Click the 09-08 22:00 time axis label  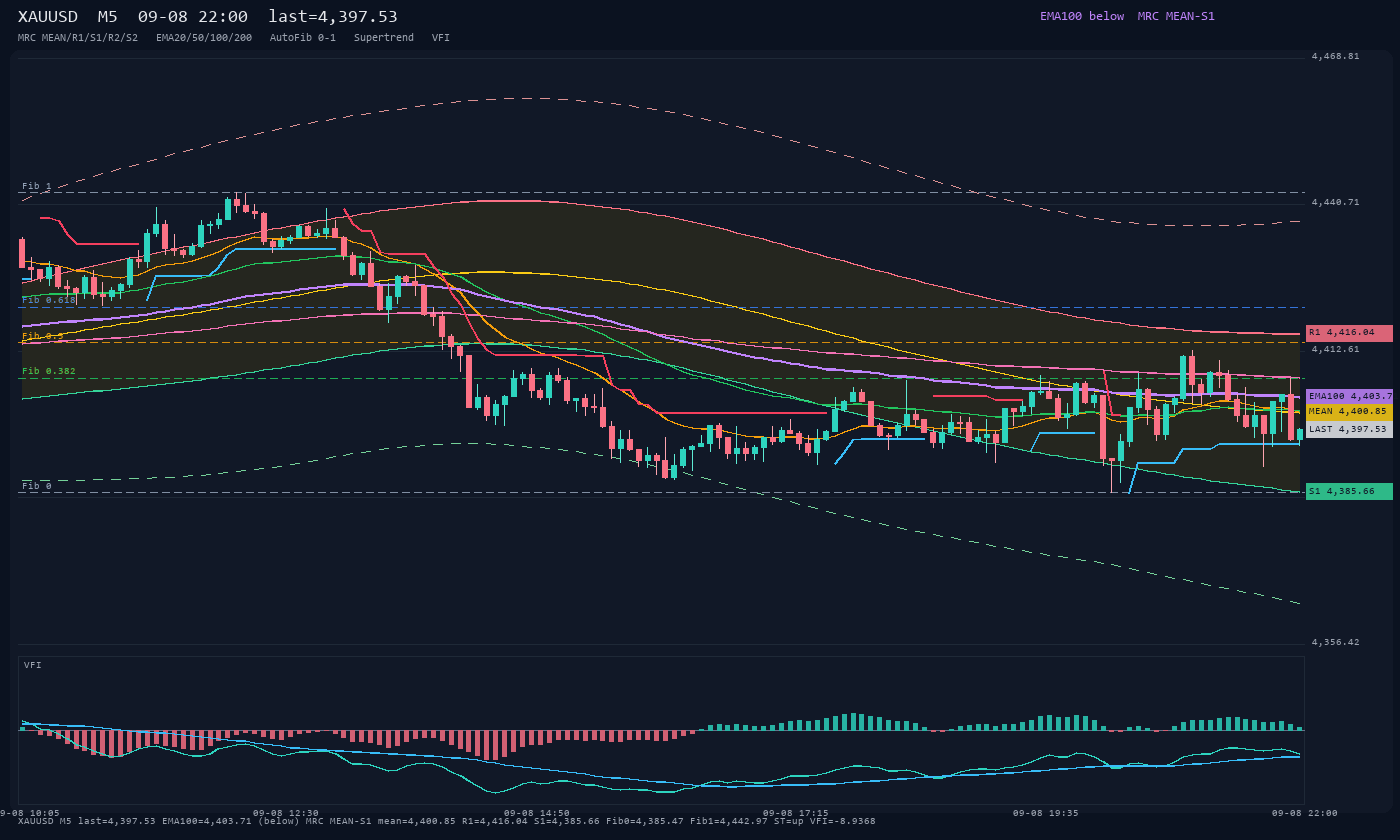point(1305,813)
